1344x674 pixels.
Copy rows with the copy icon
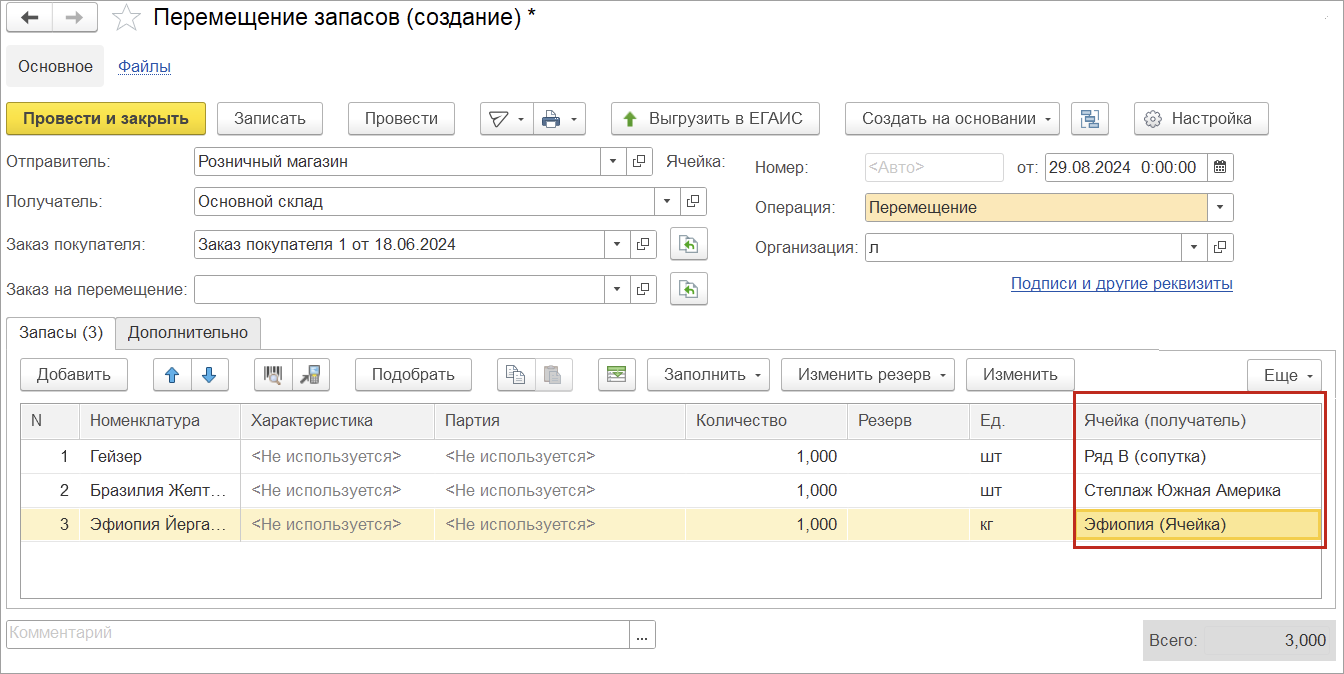[x=516, y=375]
